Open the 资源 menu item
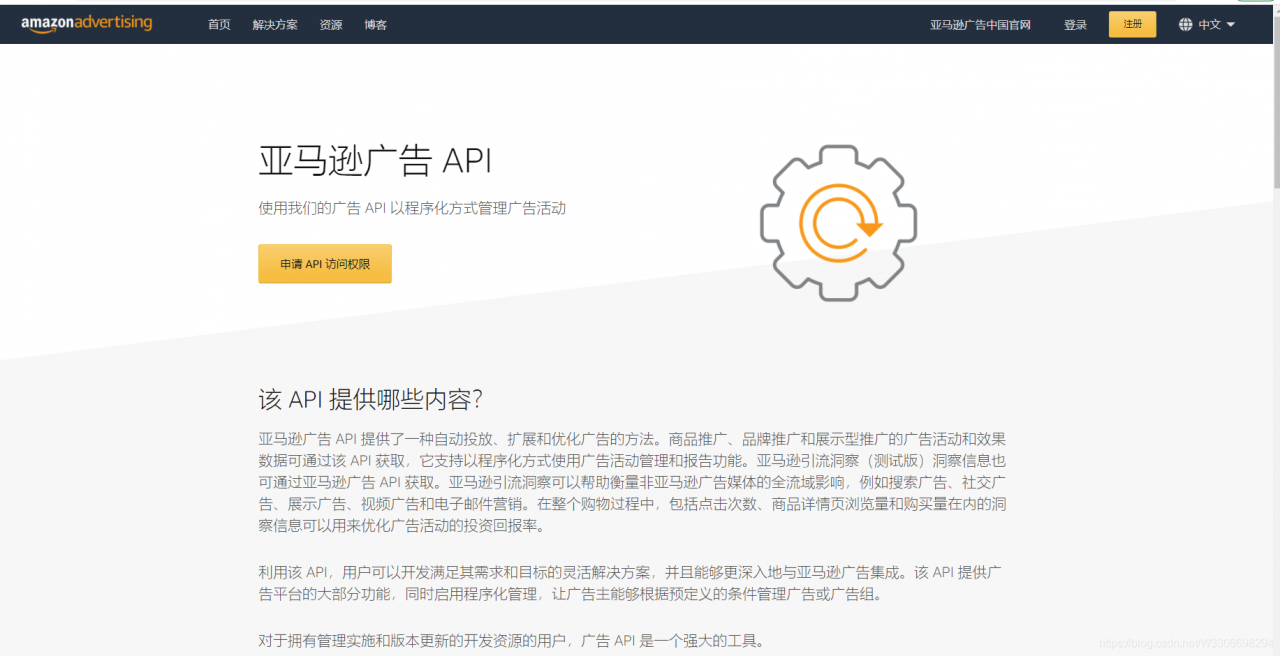Image resolution: width=1280 pixels, height=656 pixels. coord(331,25)
